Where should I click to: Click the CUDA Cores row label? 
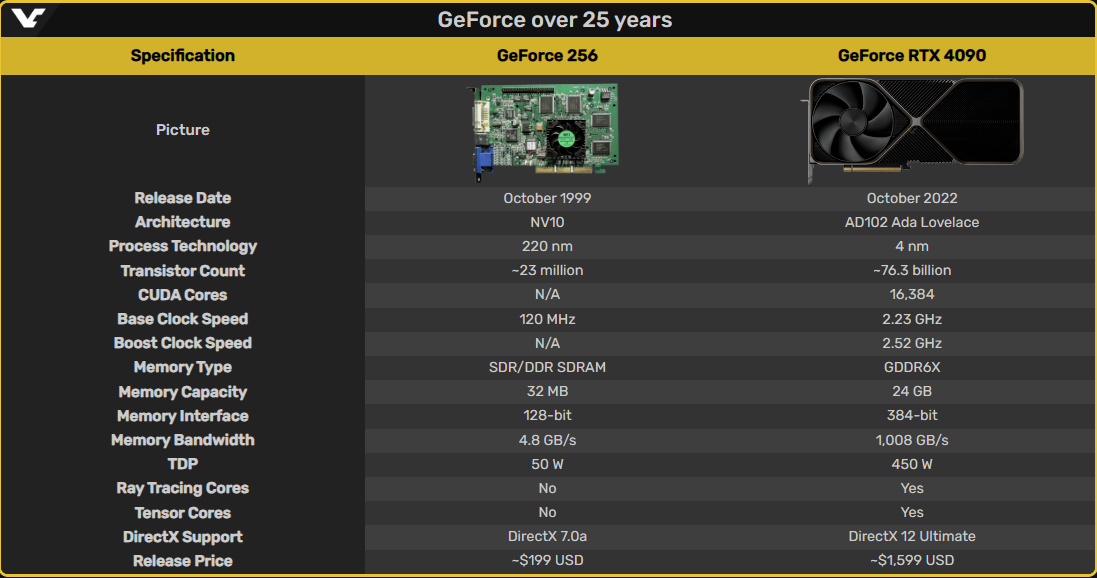click(183, 295)
